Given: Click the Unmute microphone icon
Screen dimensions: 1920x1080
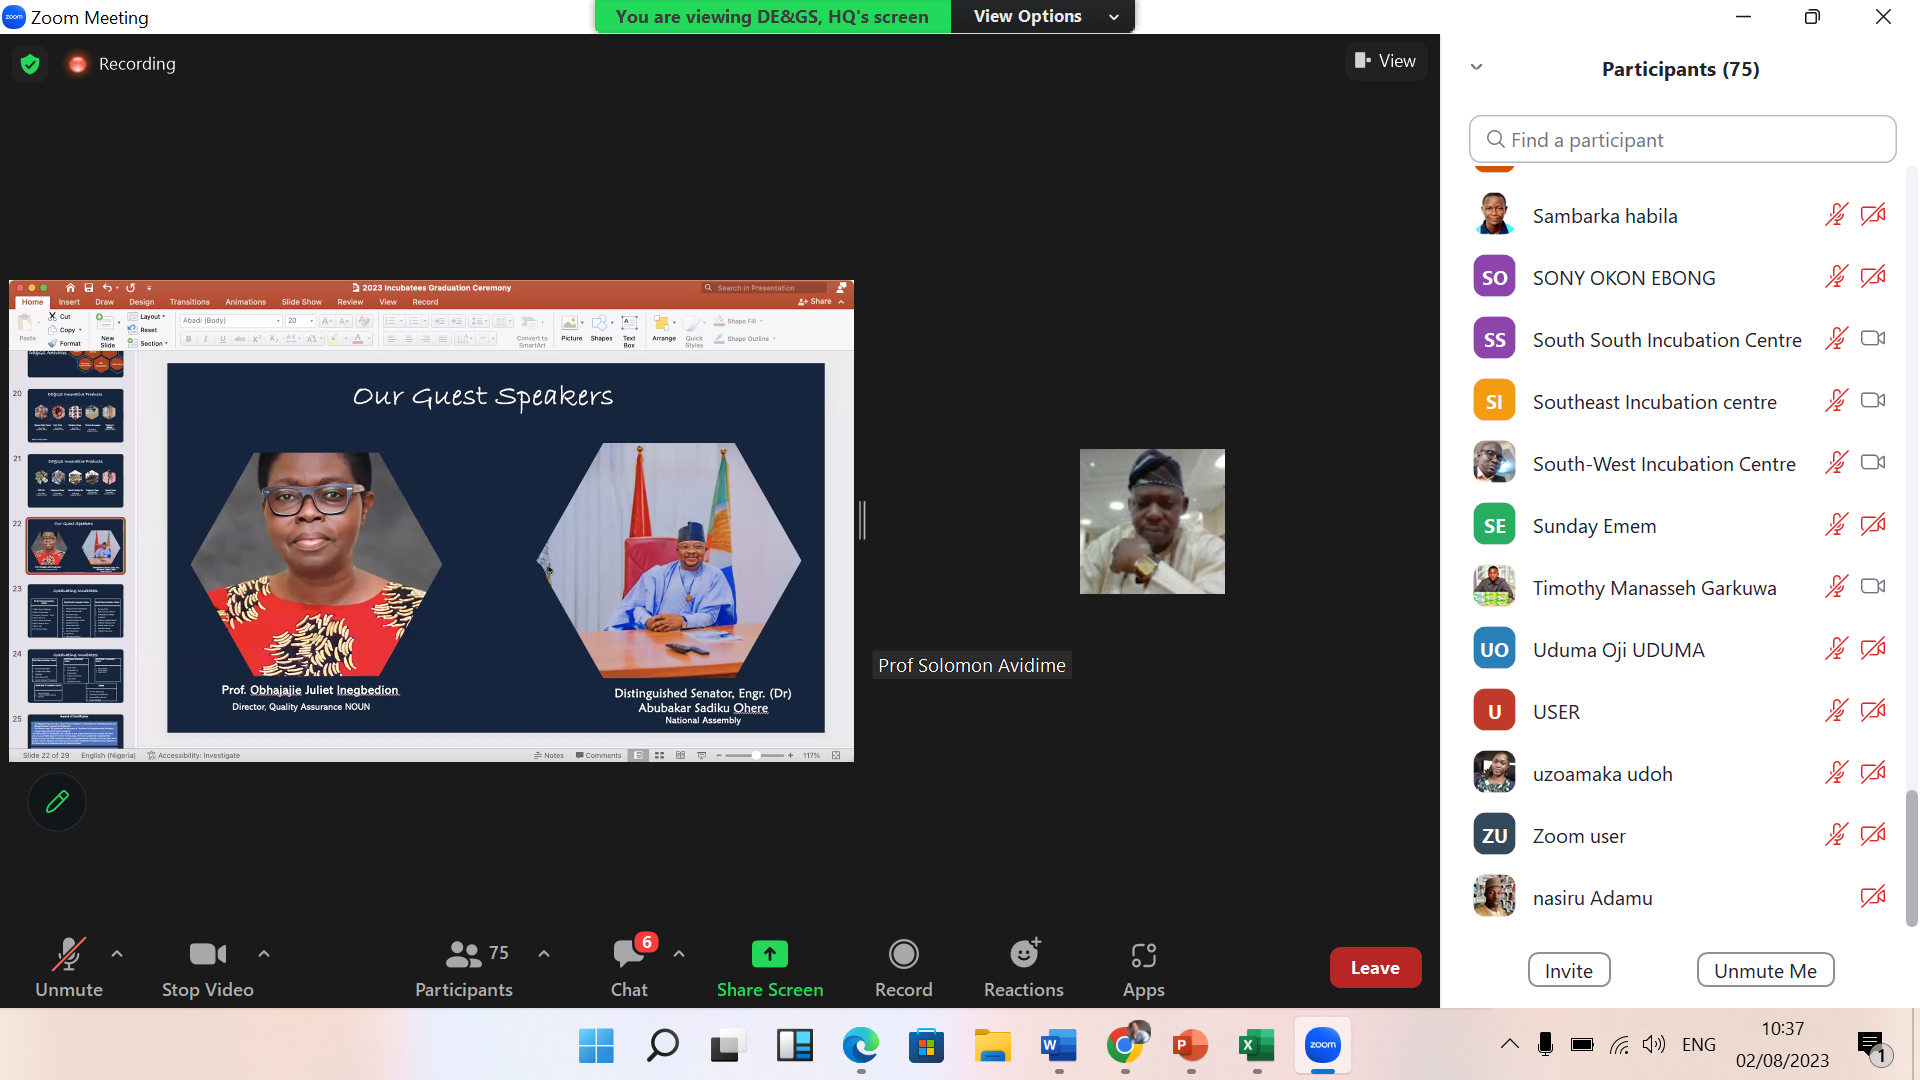Looking at the screenshot, I should (68, 954).
